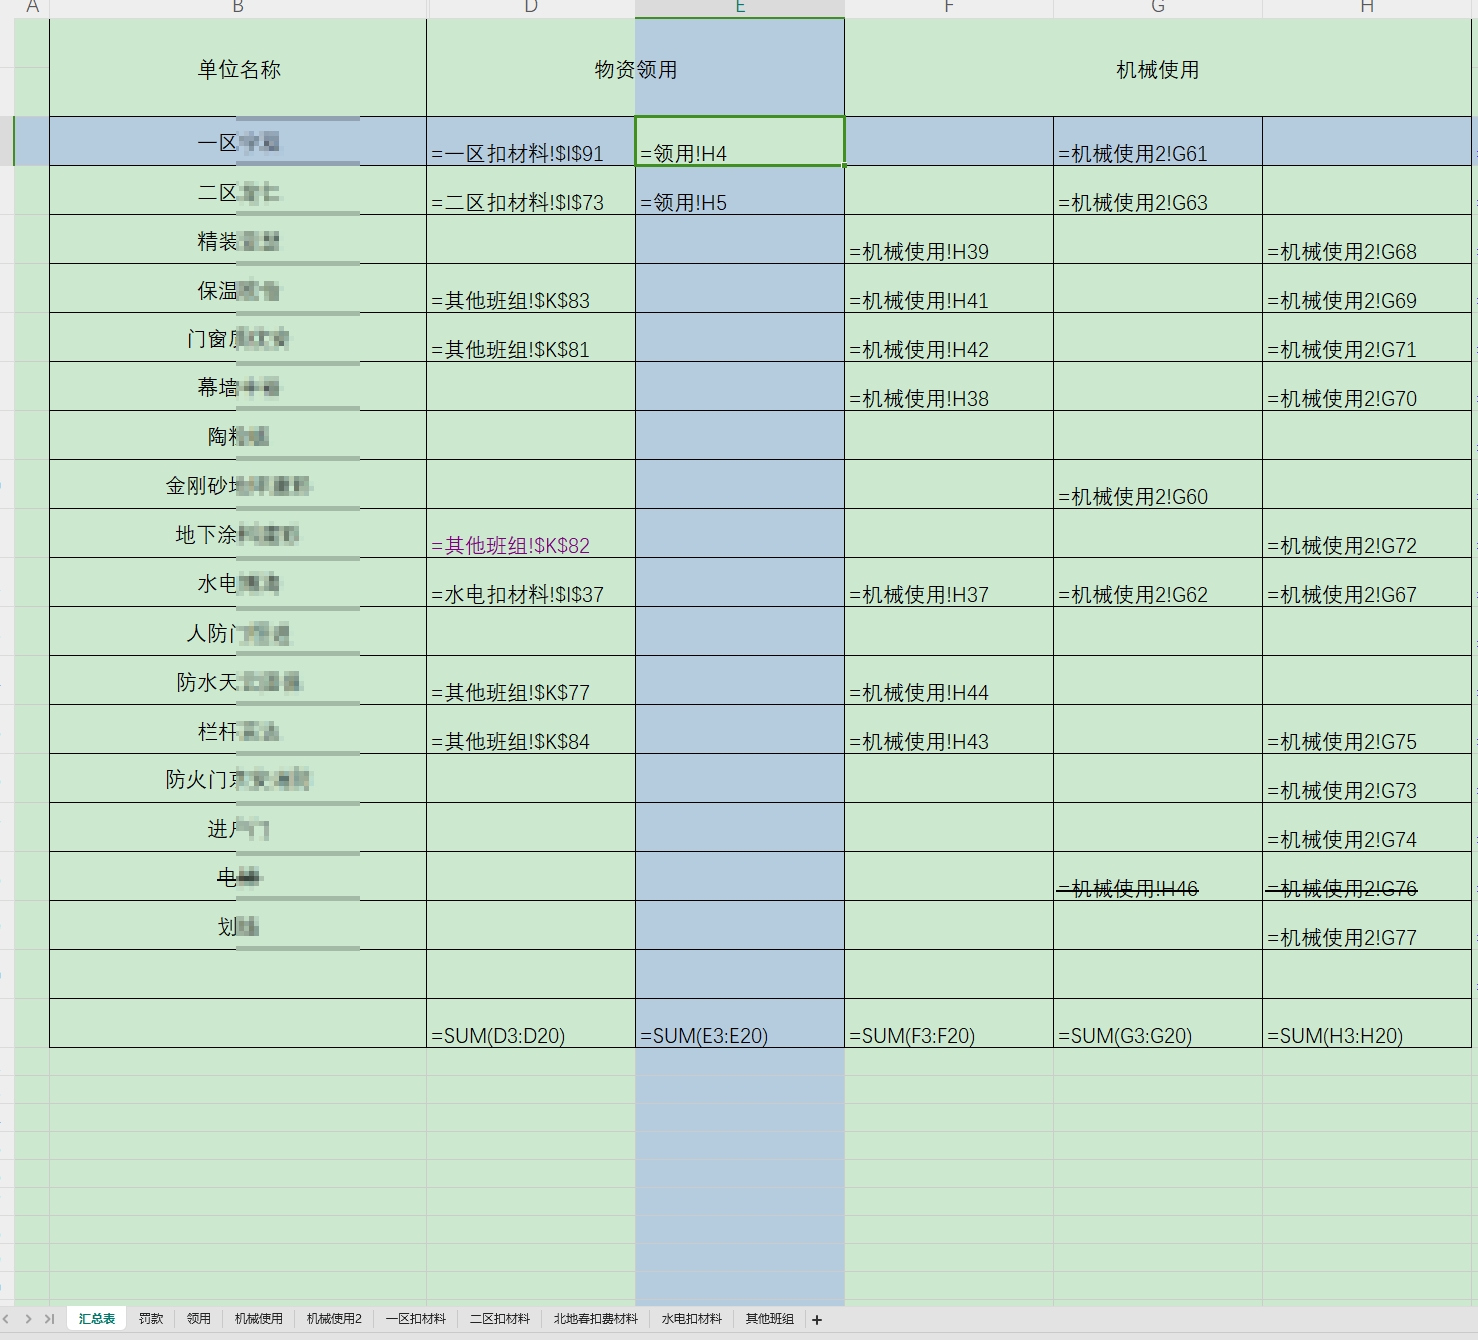Select the 其他班组 sheet tab
This screenshot has width=1478, height=1340.
coord(769,1320)
